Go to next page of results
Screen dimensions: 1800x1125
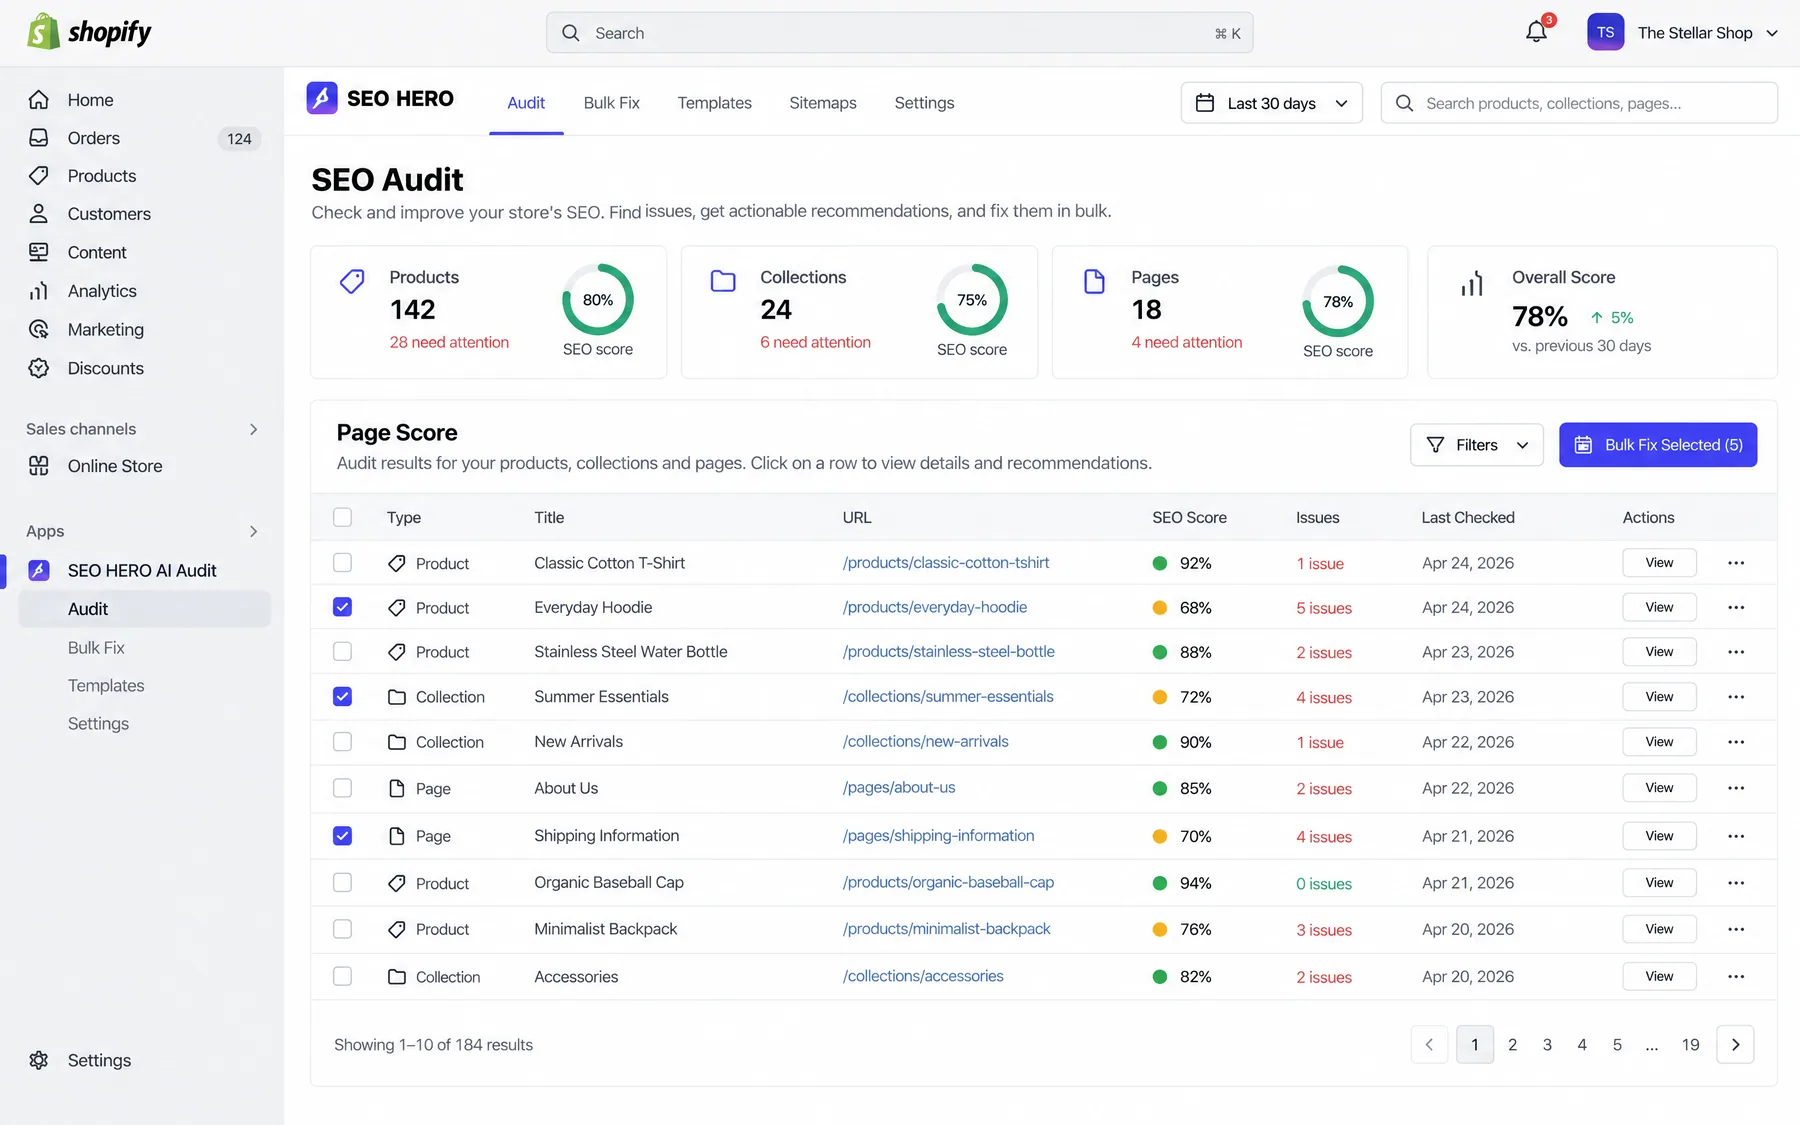pos(1735,1045)
